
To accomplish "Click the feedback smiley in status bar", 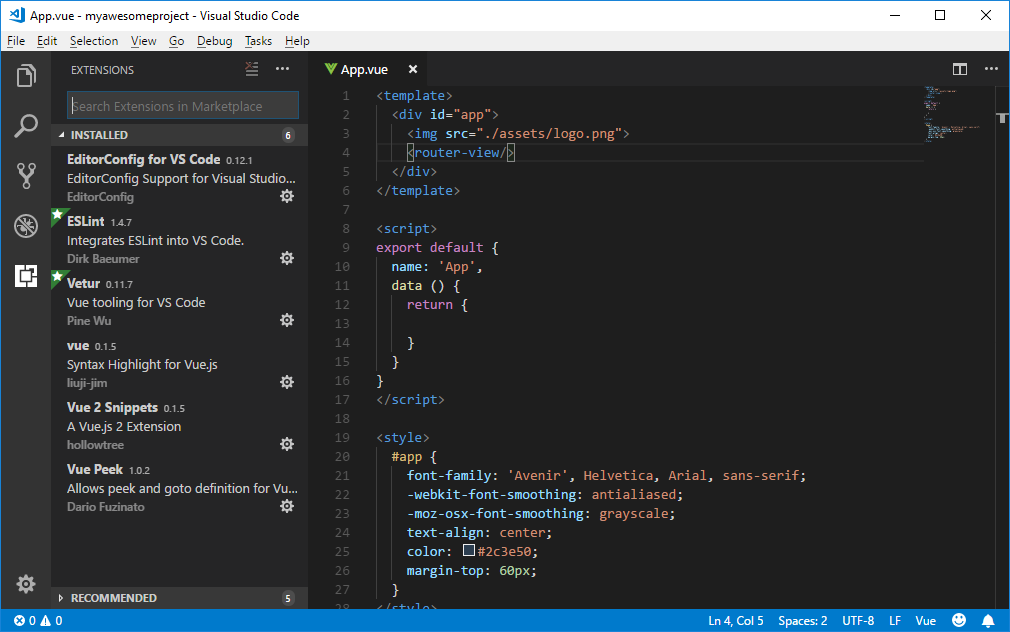I will pos(959,620).
